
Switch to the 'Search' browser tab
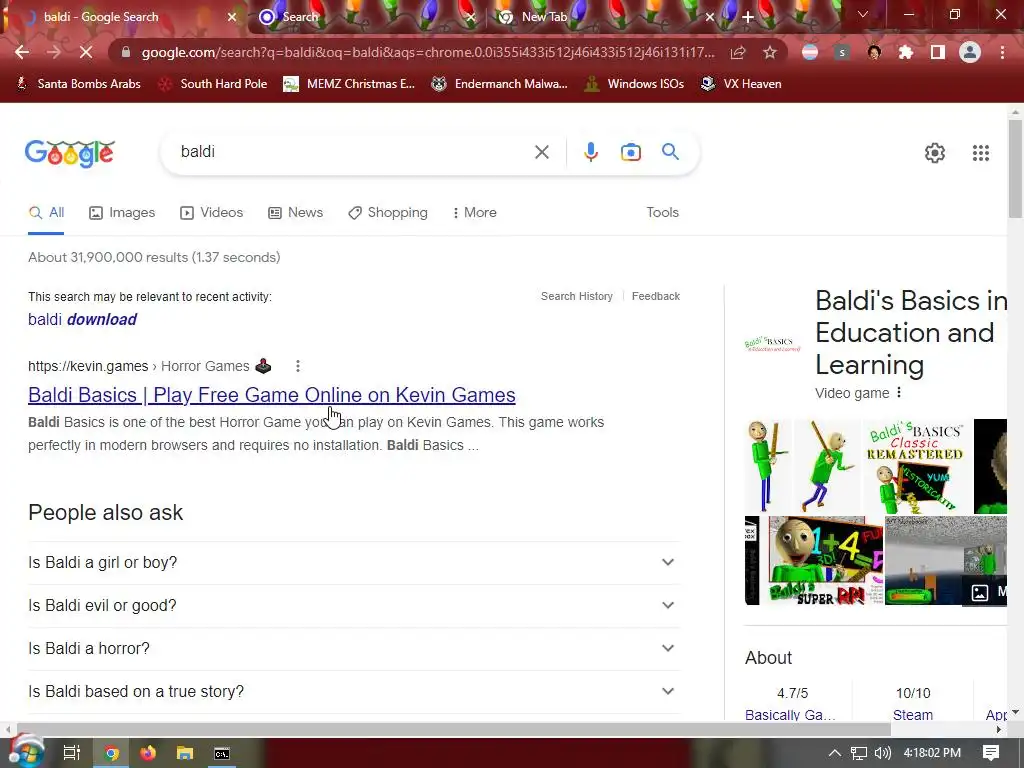(366, 17)
